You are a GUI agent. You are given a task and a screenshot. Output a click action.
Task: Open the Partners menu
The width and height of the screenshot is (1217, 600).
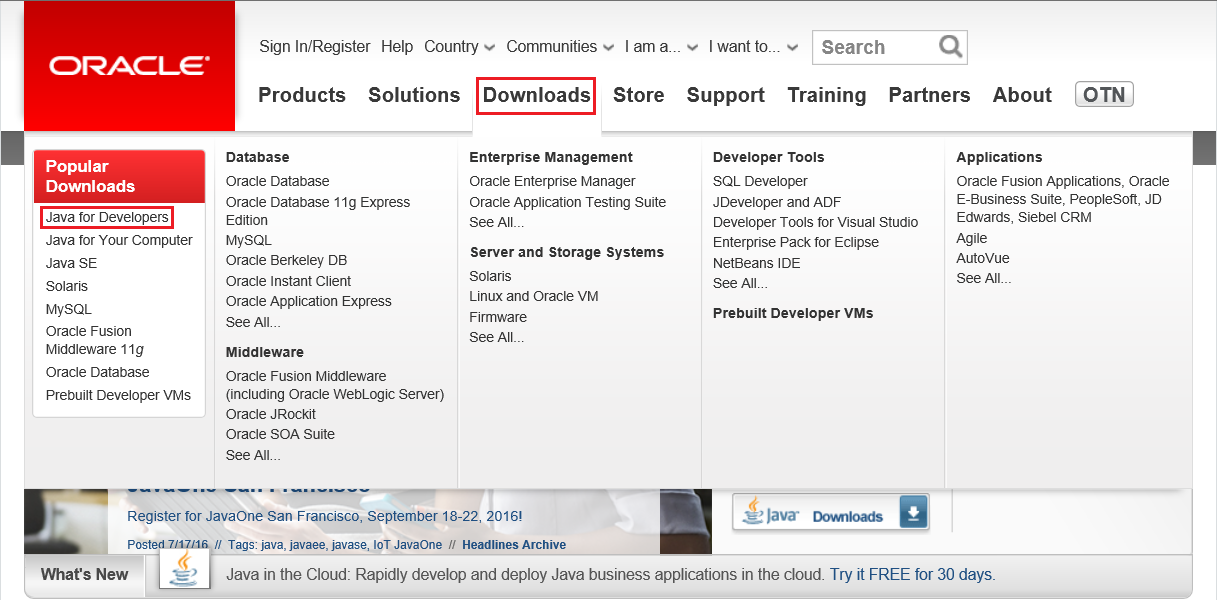[929, 95]
